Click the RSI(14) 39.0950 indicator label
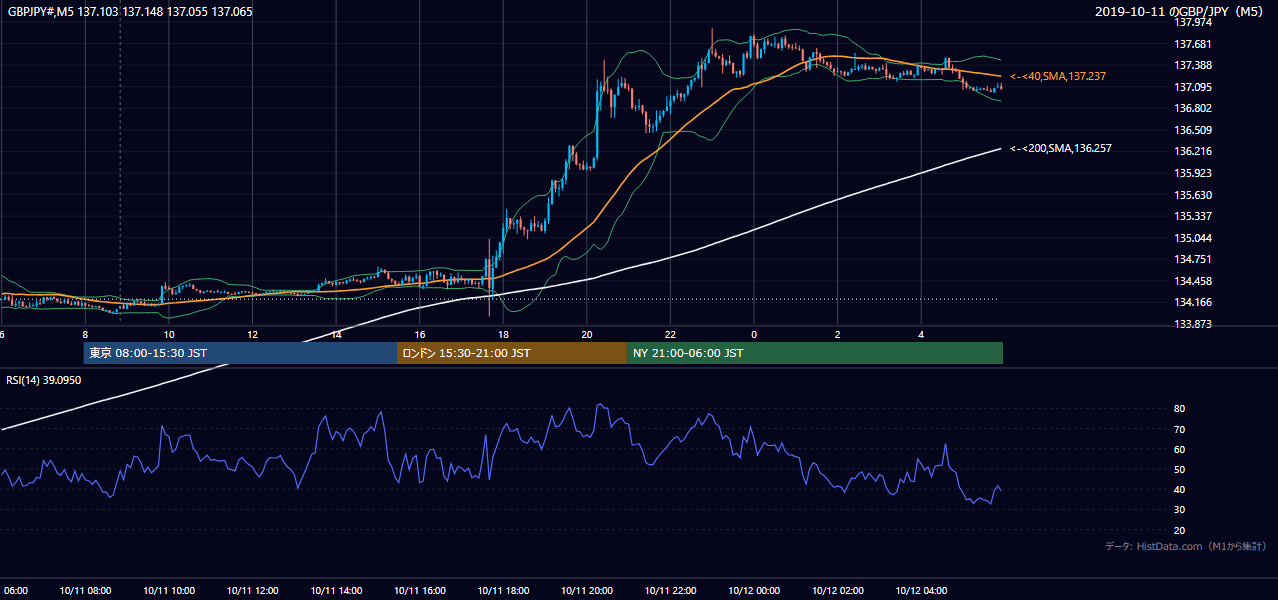The width and height of the screenshot is (1278, 600). (x=44, y=380)
